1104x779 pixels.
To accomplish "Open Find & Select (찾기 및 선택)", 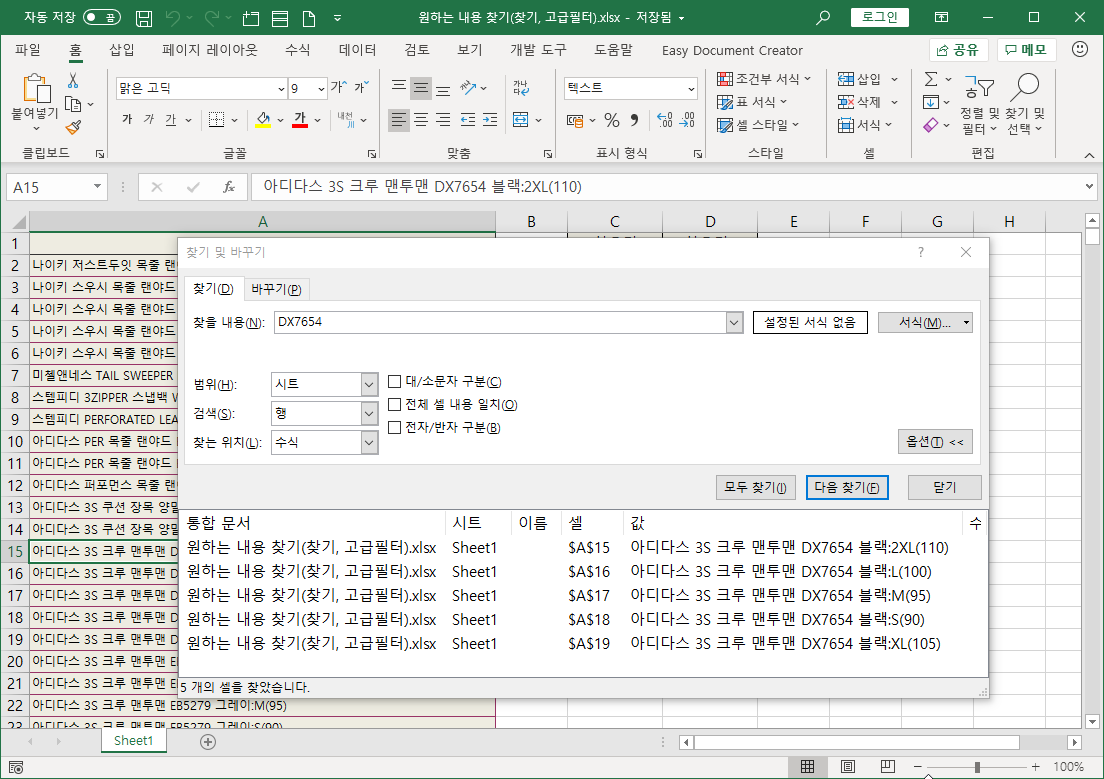I will [x=1024, y=104].
